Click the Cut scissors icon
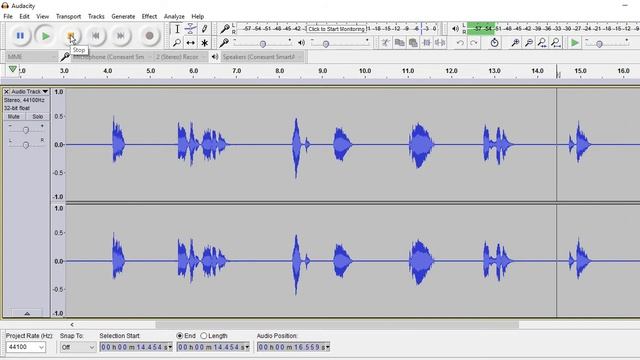Viewport: 640px width, 360px height. (x=385, y=42)
